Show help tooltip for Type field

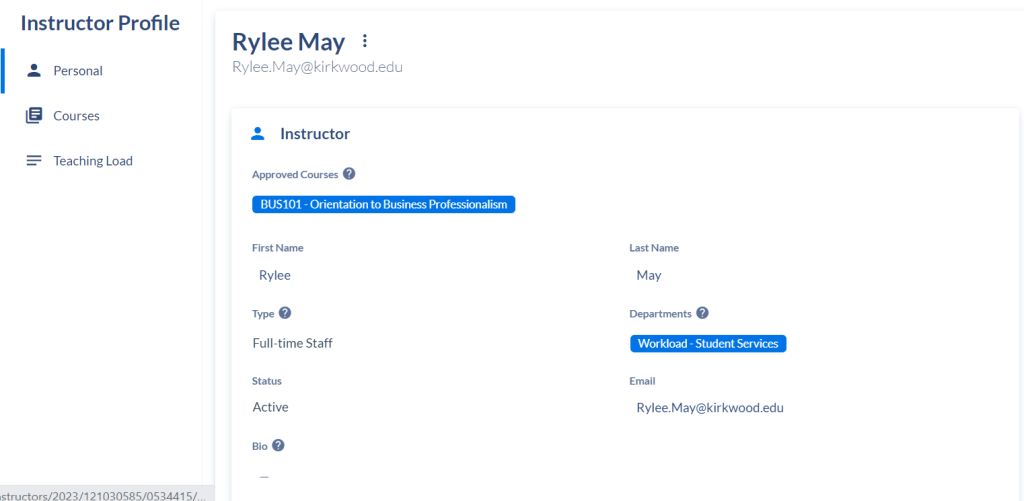click(285, 313)
